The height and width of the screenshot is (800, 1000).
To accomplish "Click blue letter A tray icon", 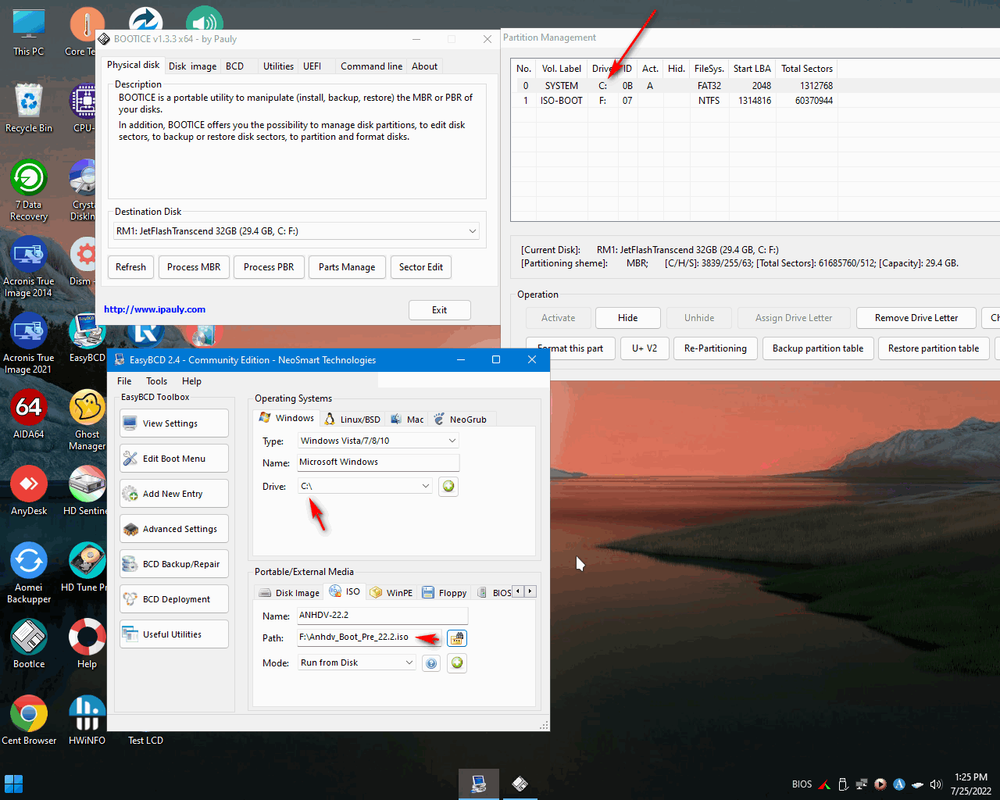I will pyautogui.click(x=899, y=785).
